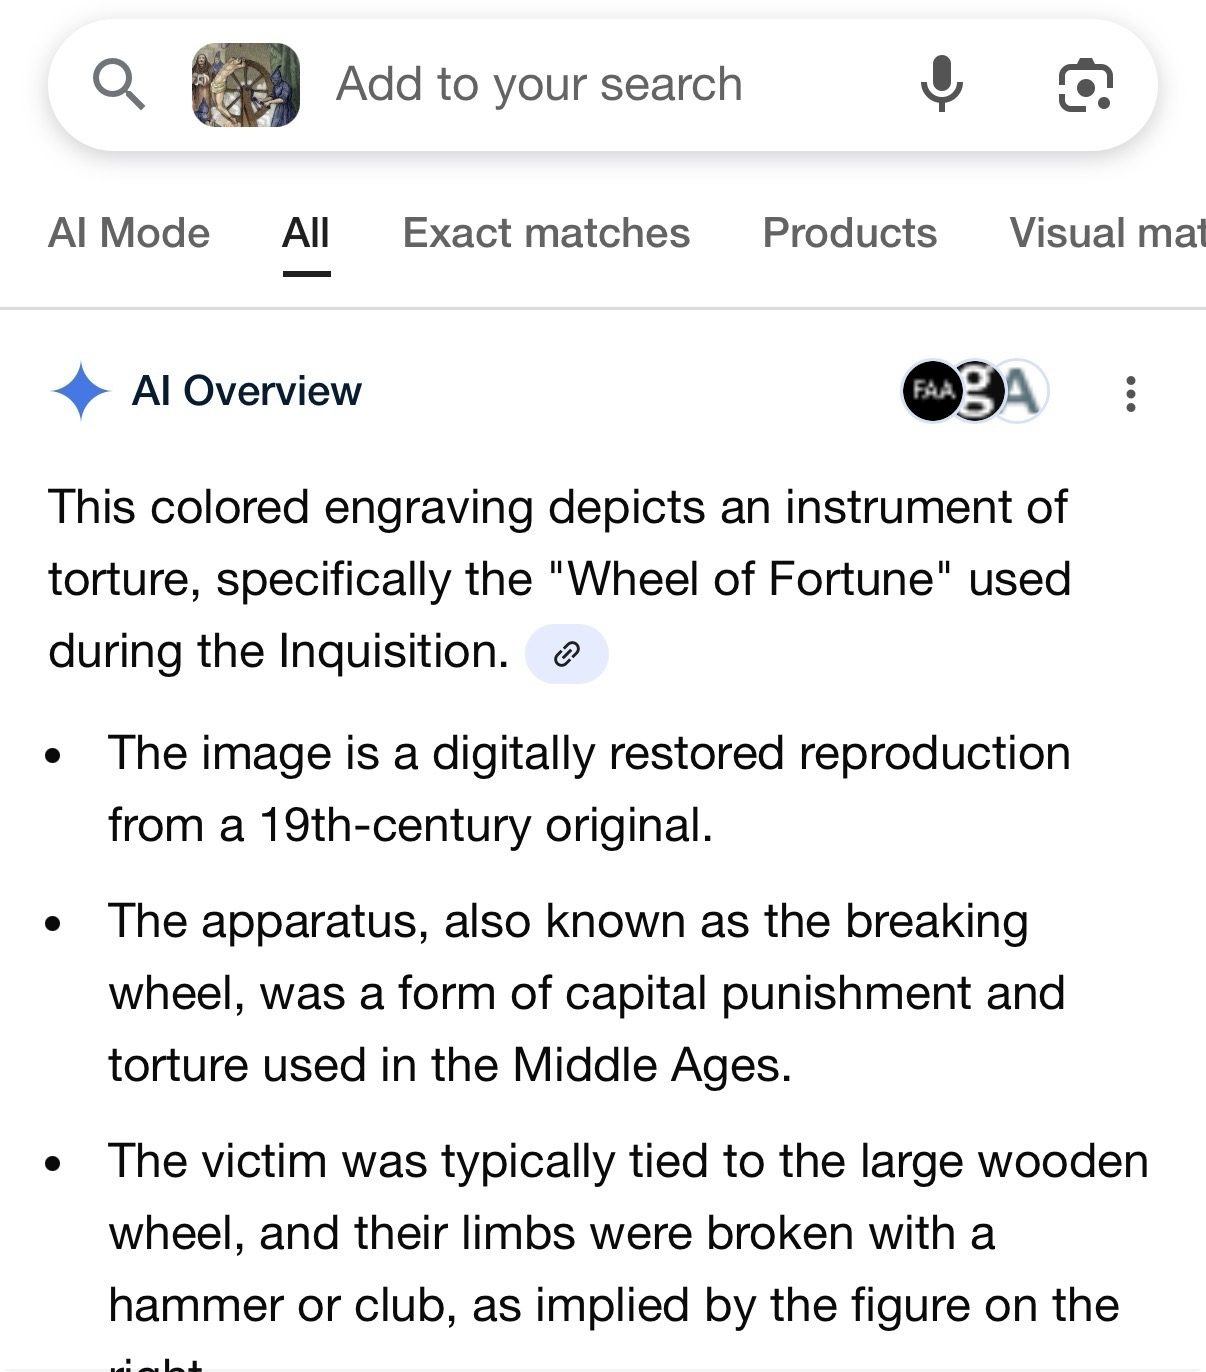This screenshot has width=1206, height=1372.
Task: Click the 'breaking wheel' bullet point text
Action: [x=587, y=993]
